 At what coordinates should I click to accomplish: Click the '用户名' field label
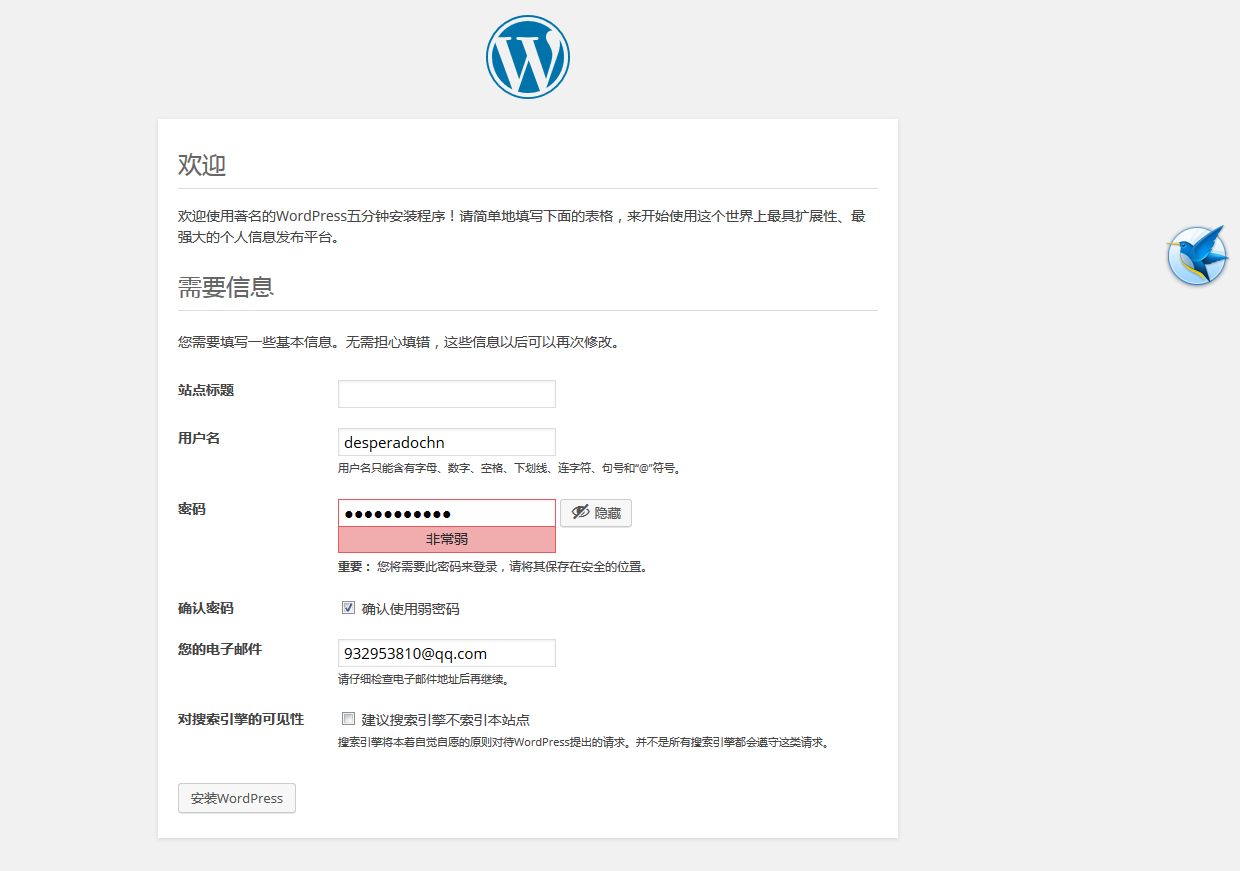(199, 438)
